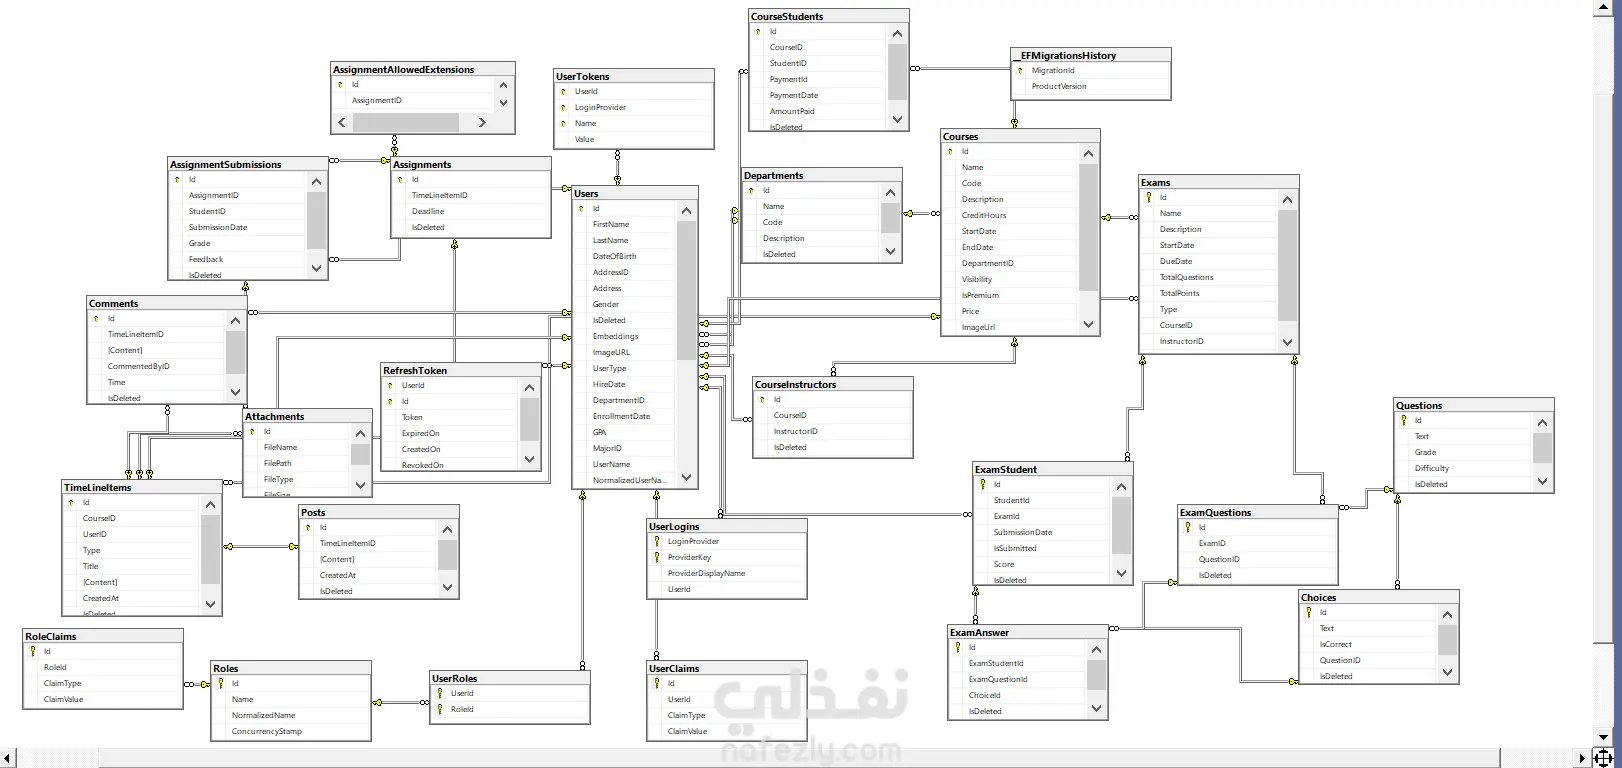Click the up arrow in TimeLineItems table scrollbar

point(210,505)
